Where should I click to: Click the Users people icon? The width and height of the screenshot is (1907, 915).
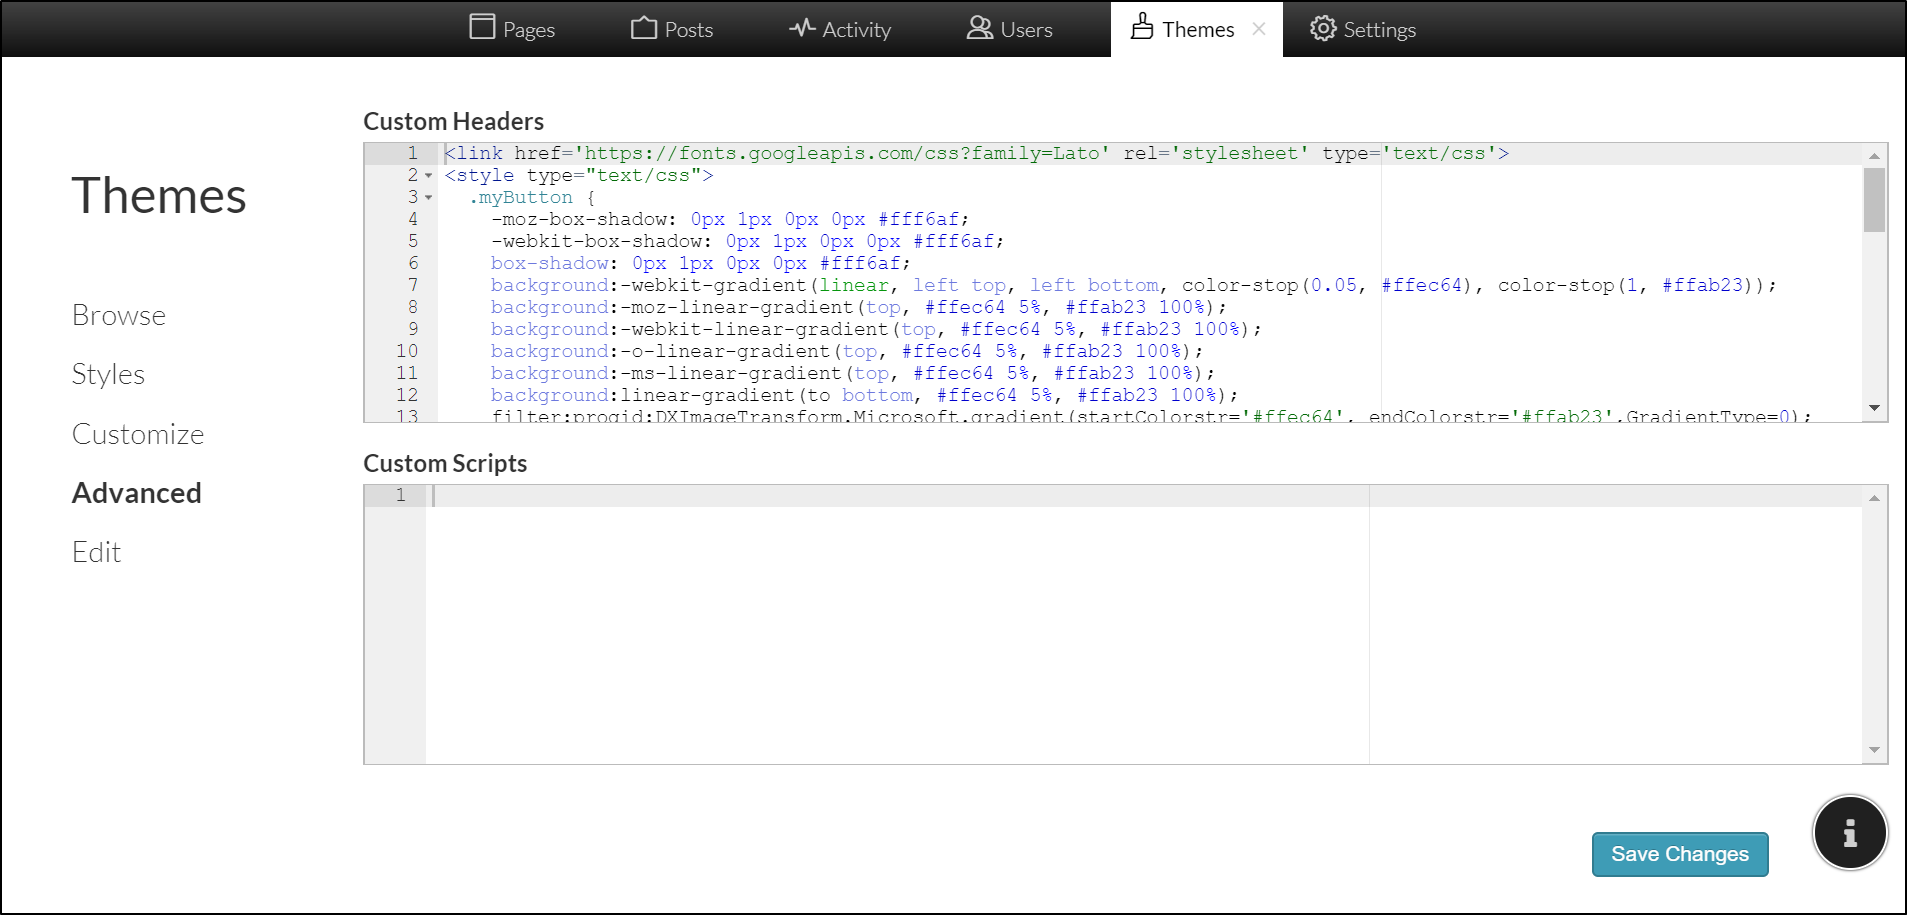coord(979,28)
